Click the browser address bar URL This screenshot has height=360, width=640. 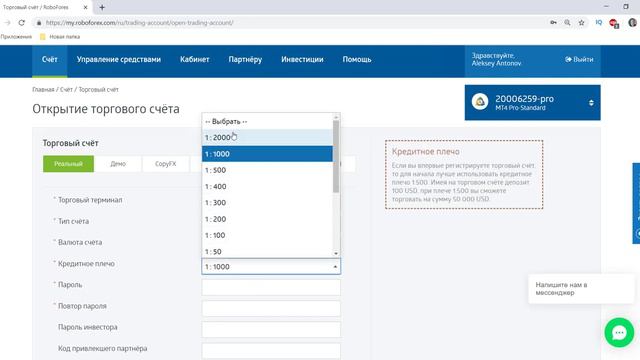140,23
